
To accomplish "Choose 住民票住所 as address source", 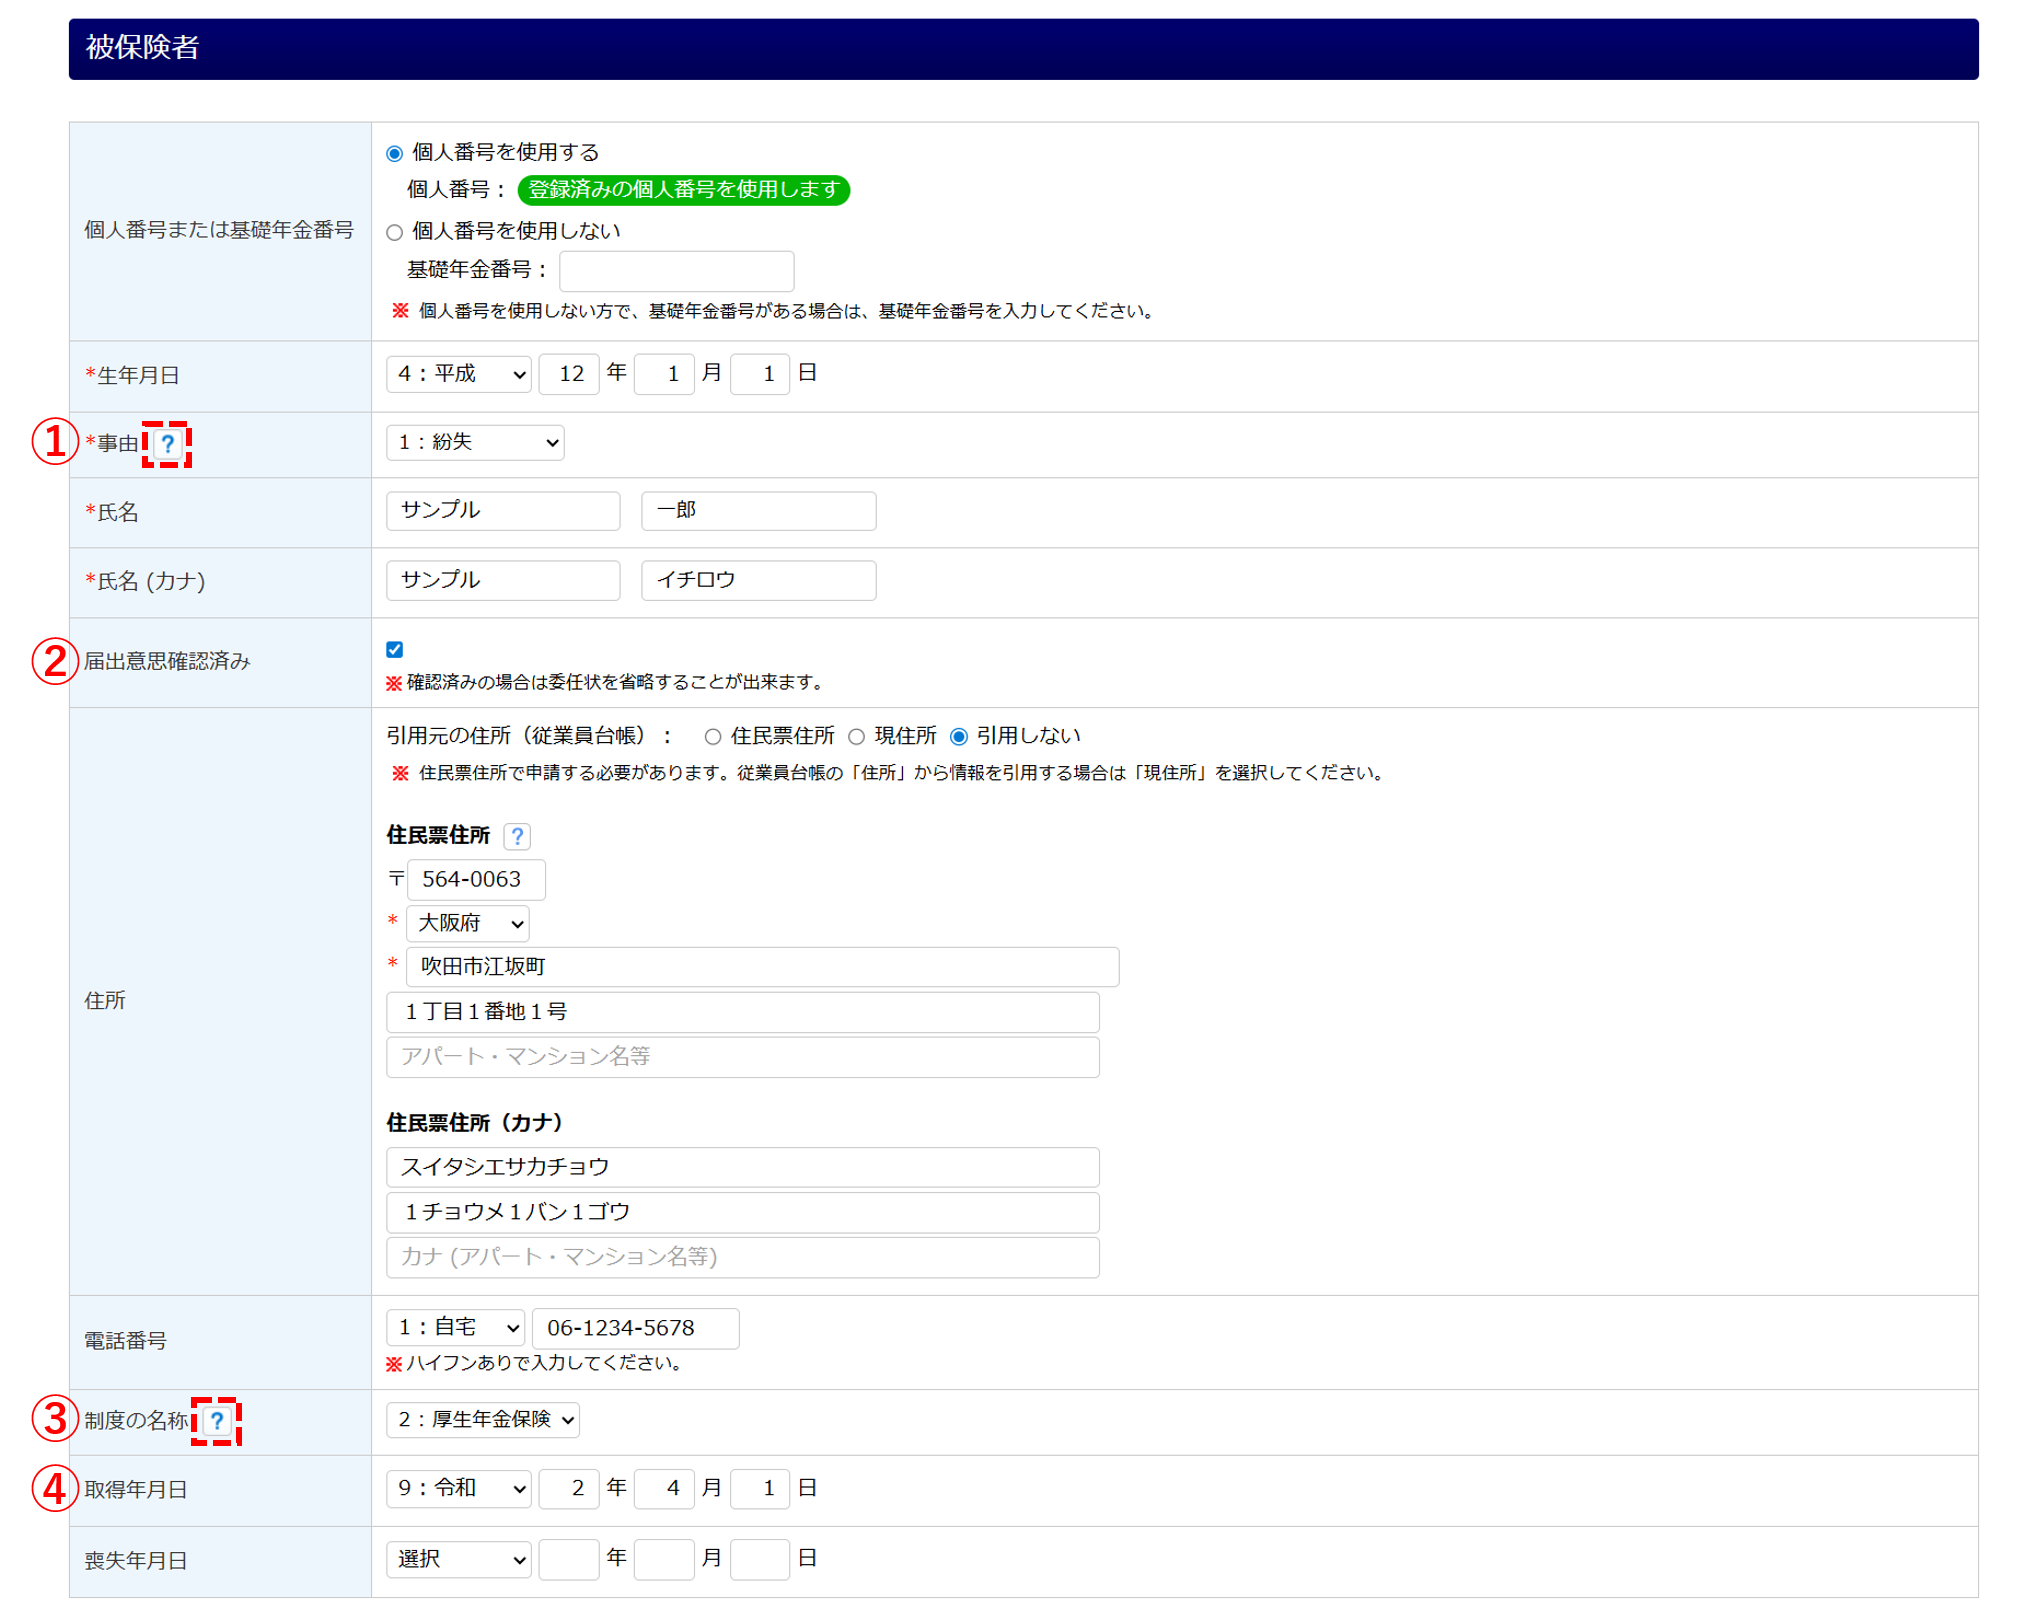I will click(x=713, y=737).
